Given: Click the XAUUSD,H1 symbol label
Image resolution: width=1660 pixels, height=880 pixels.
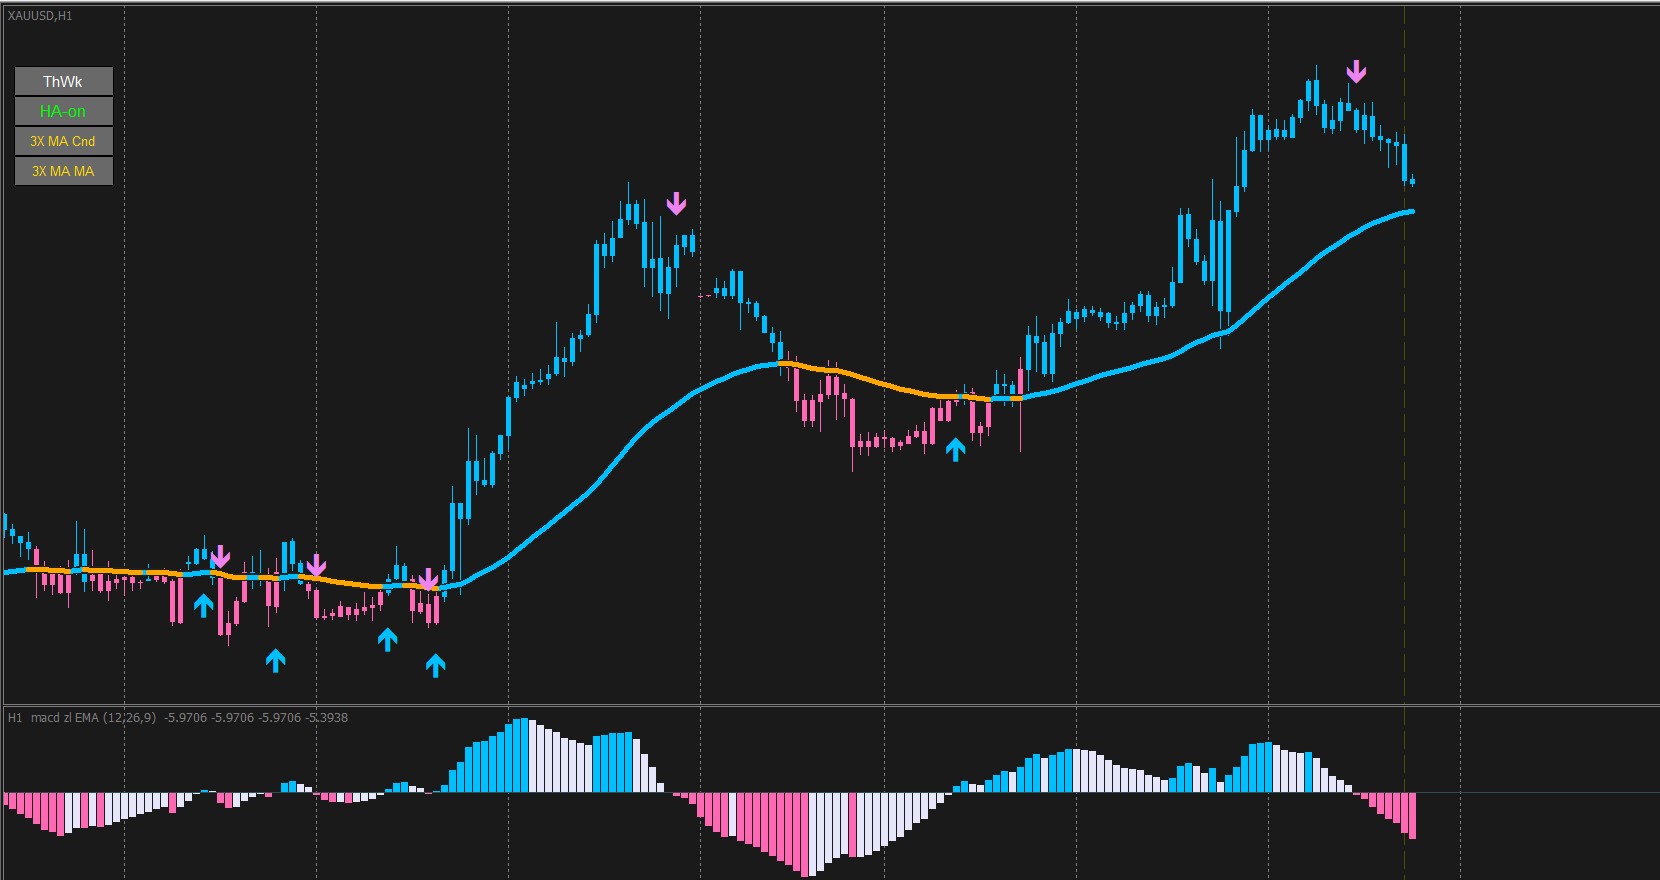Looking at the screenshot, I should 40,16.
